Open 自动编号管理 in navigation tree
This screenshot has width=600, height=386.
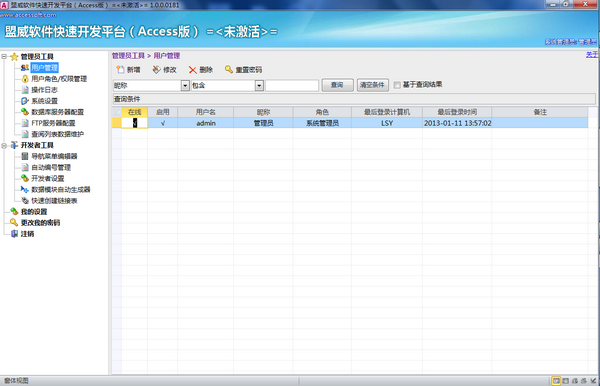[51, 167]
